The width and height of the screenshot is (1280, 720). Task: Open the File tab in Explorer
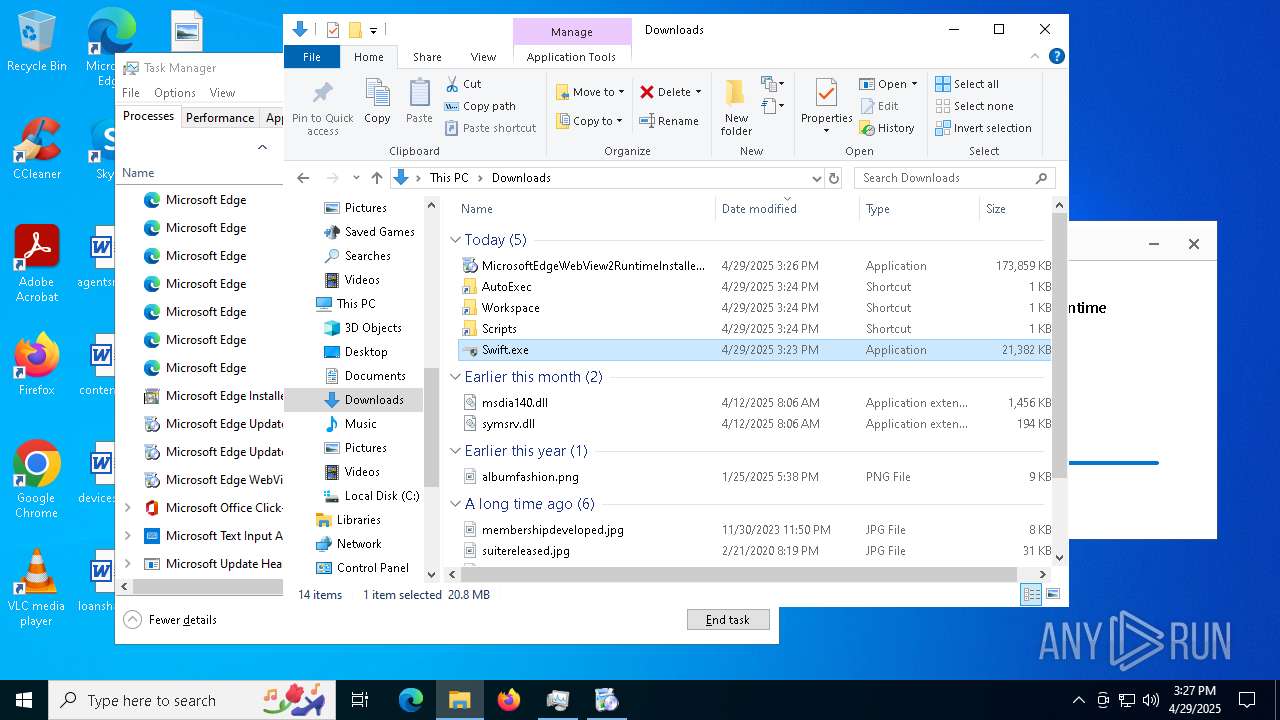point(312,57)
